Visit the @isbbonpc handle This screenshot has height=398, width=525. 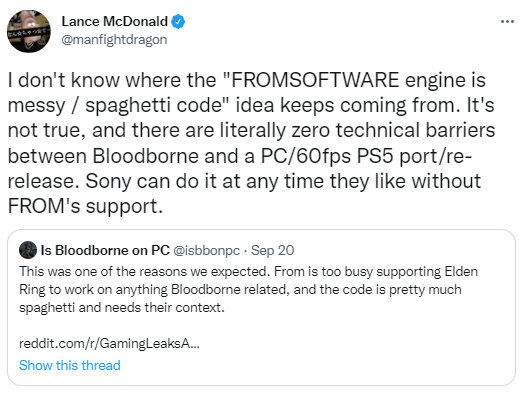[x=206, y=250]
